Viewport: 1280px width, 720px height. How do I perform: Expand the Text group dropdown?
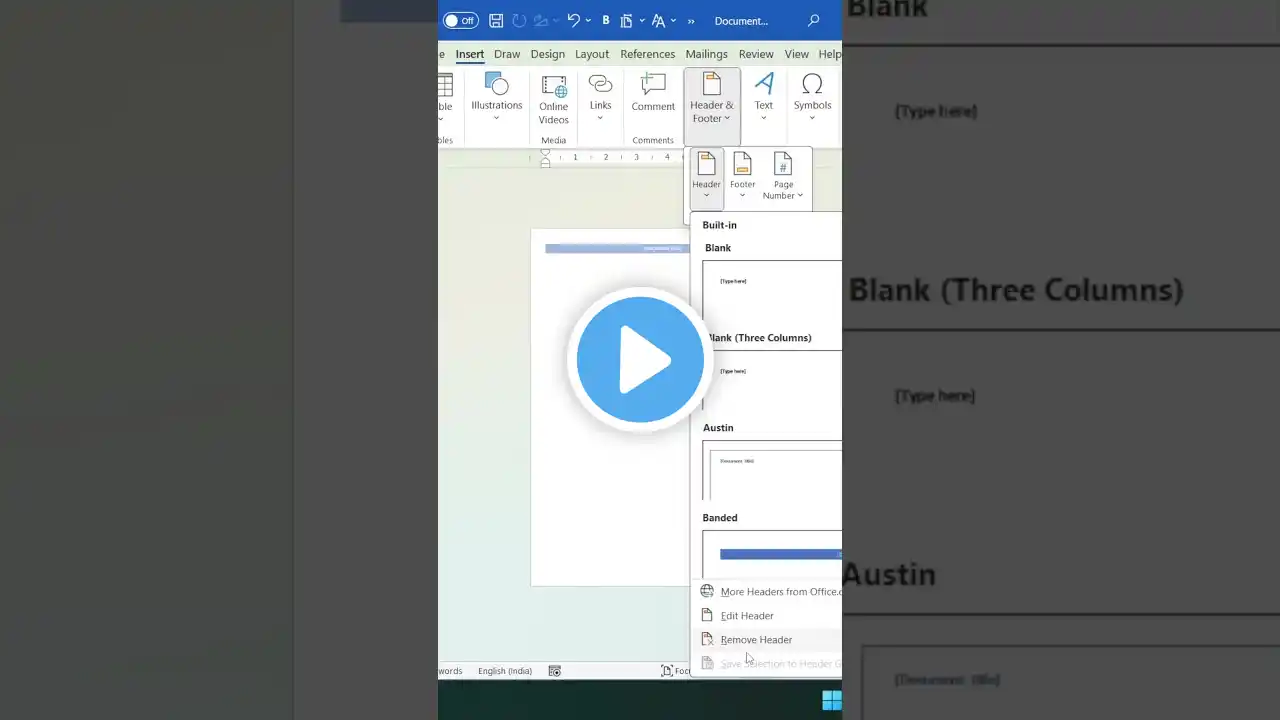764,97
